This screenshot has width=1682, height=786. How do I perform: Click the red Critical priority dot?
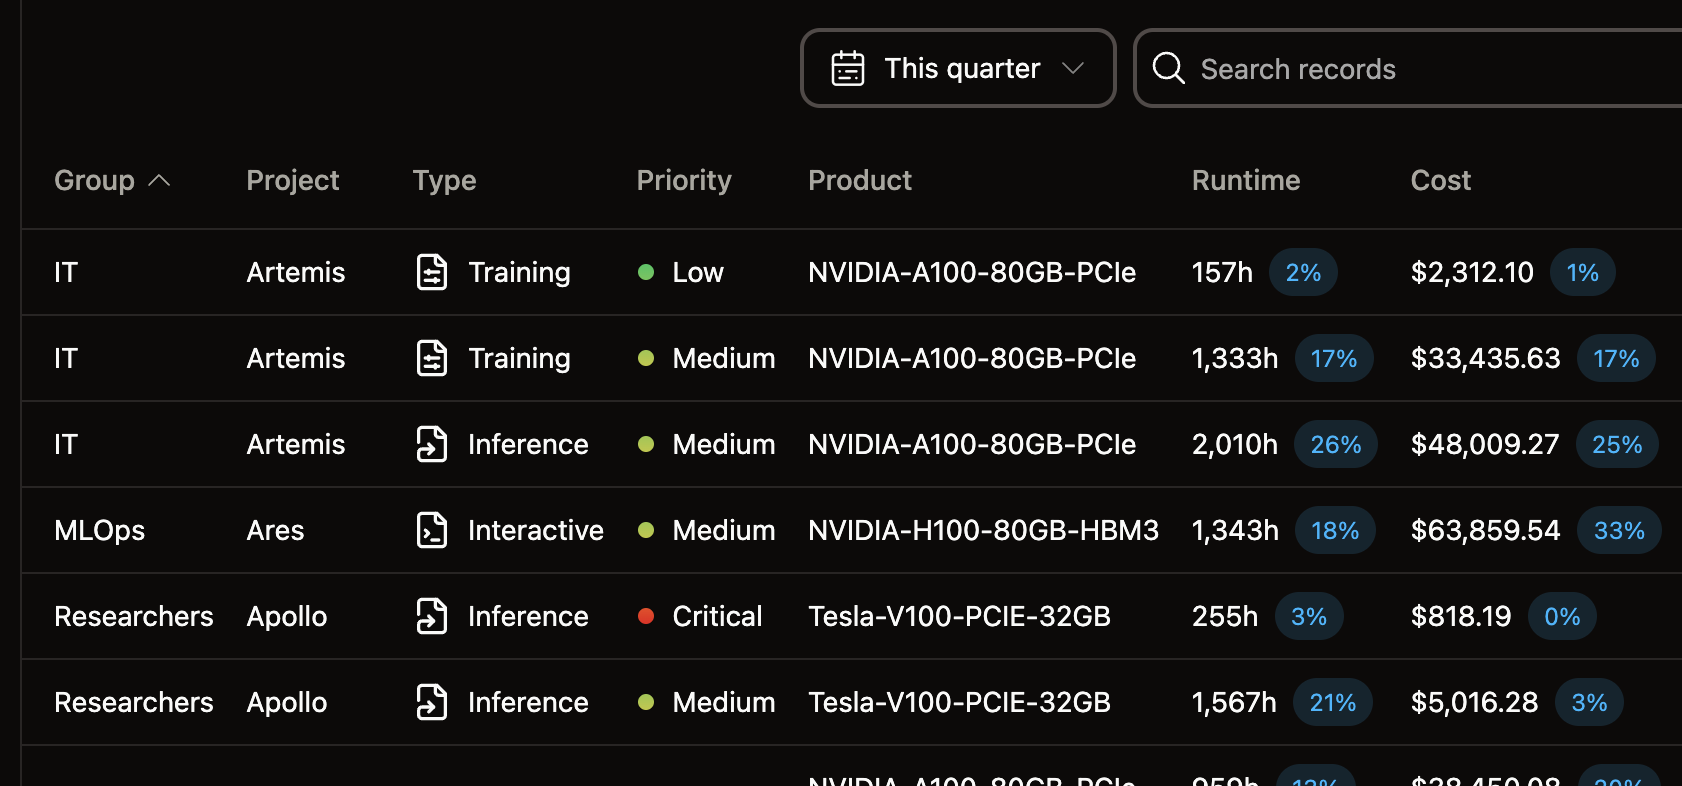[x=646, y=616]
